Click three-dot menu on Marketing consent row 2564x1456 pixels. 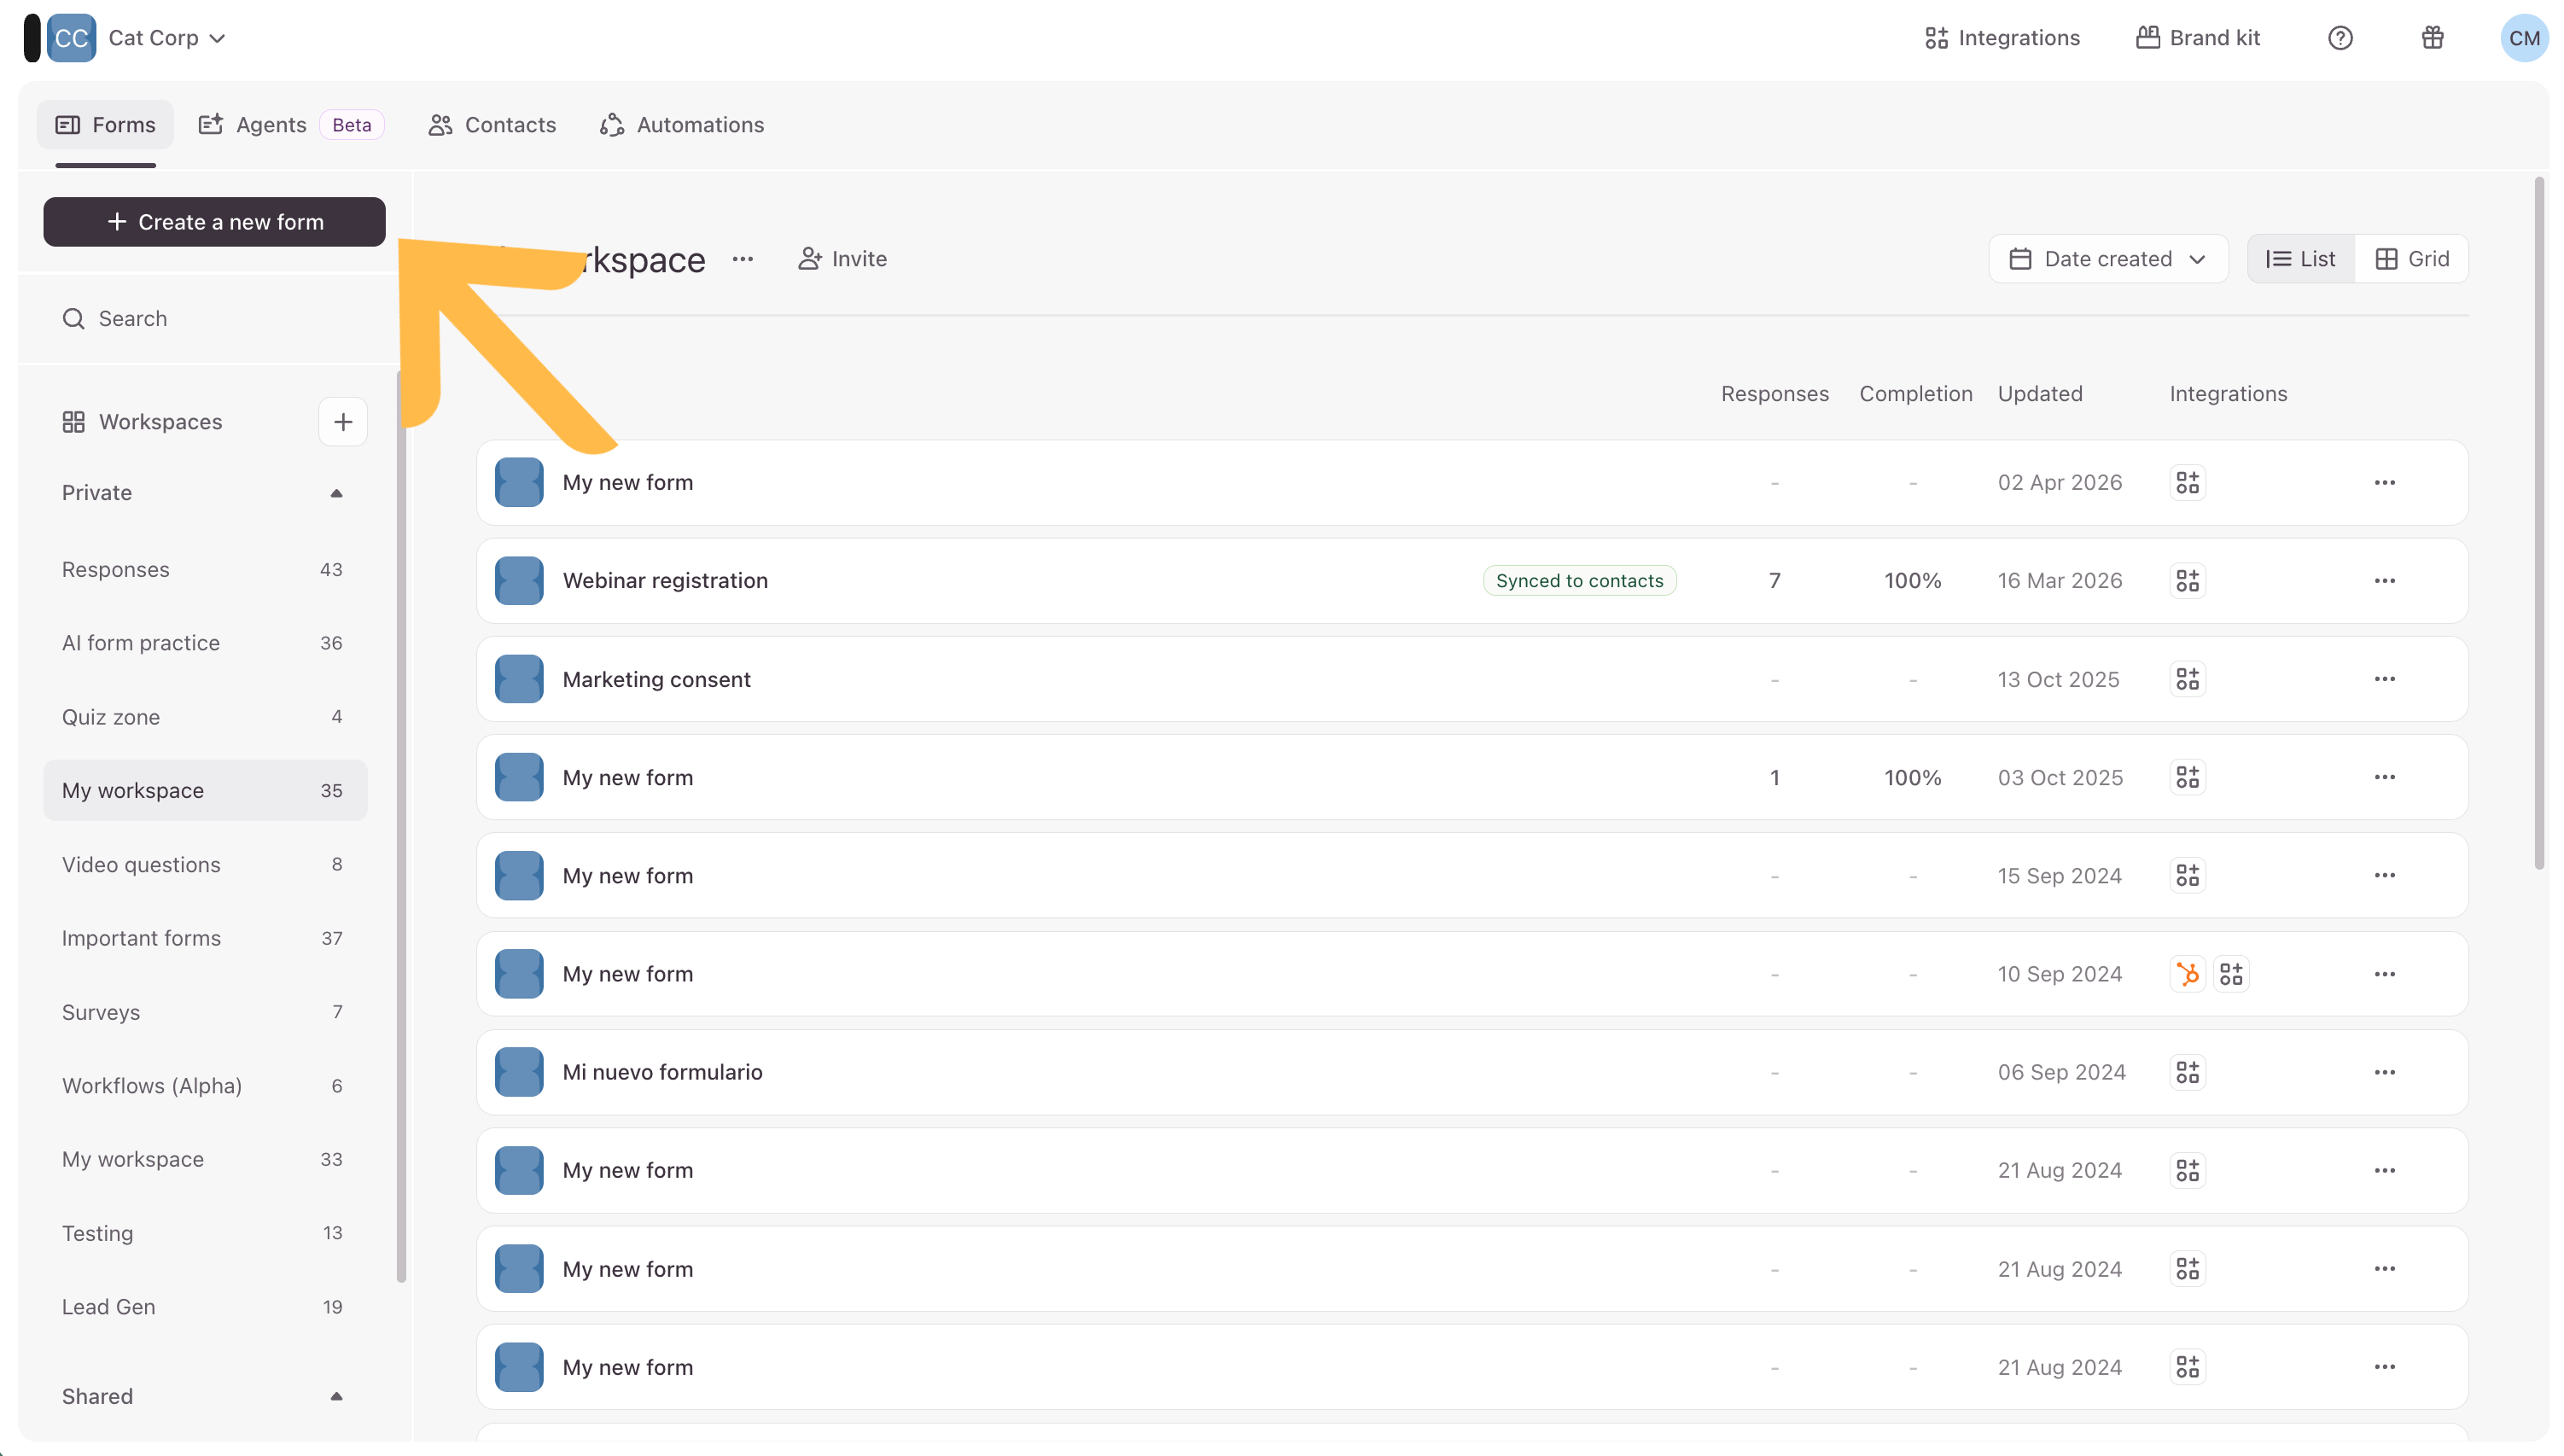[x=2384, y=679]
